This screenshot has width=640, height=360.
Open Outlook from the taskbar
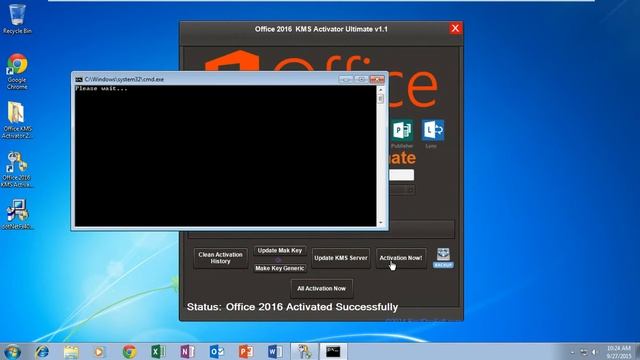217,352
